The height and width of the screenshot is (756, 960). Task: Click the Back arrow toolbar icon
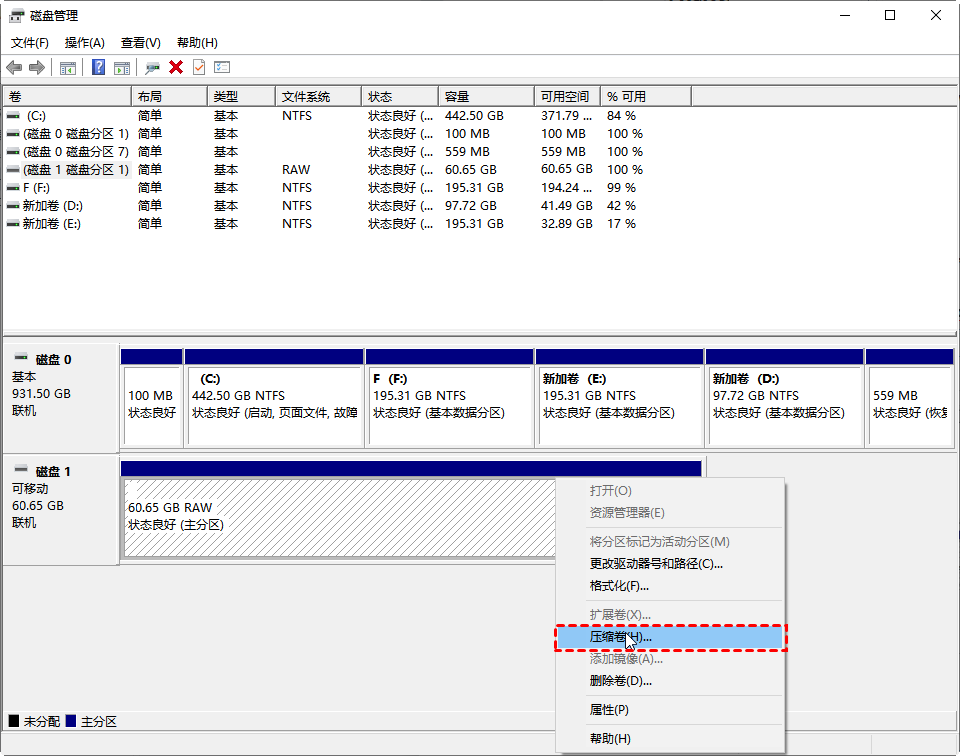(14, 67)
